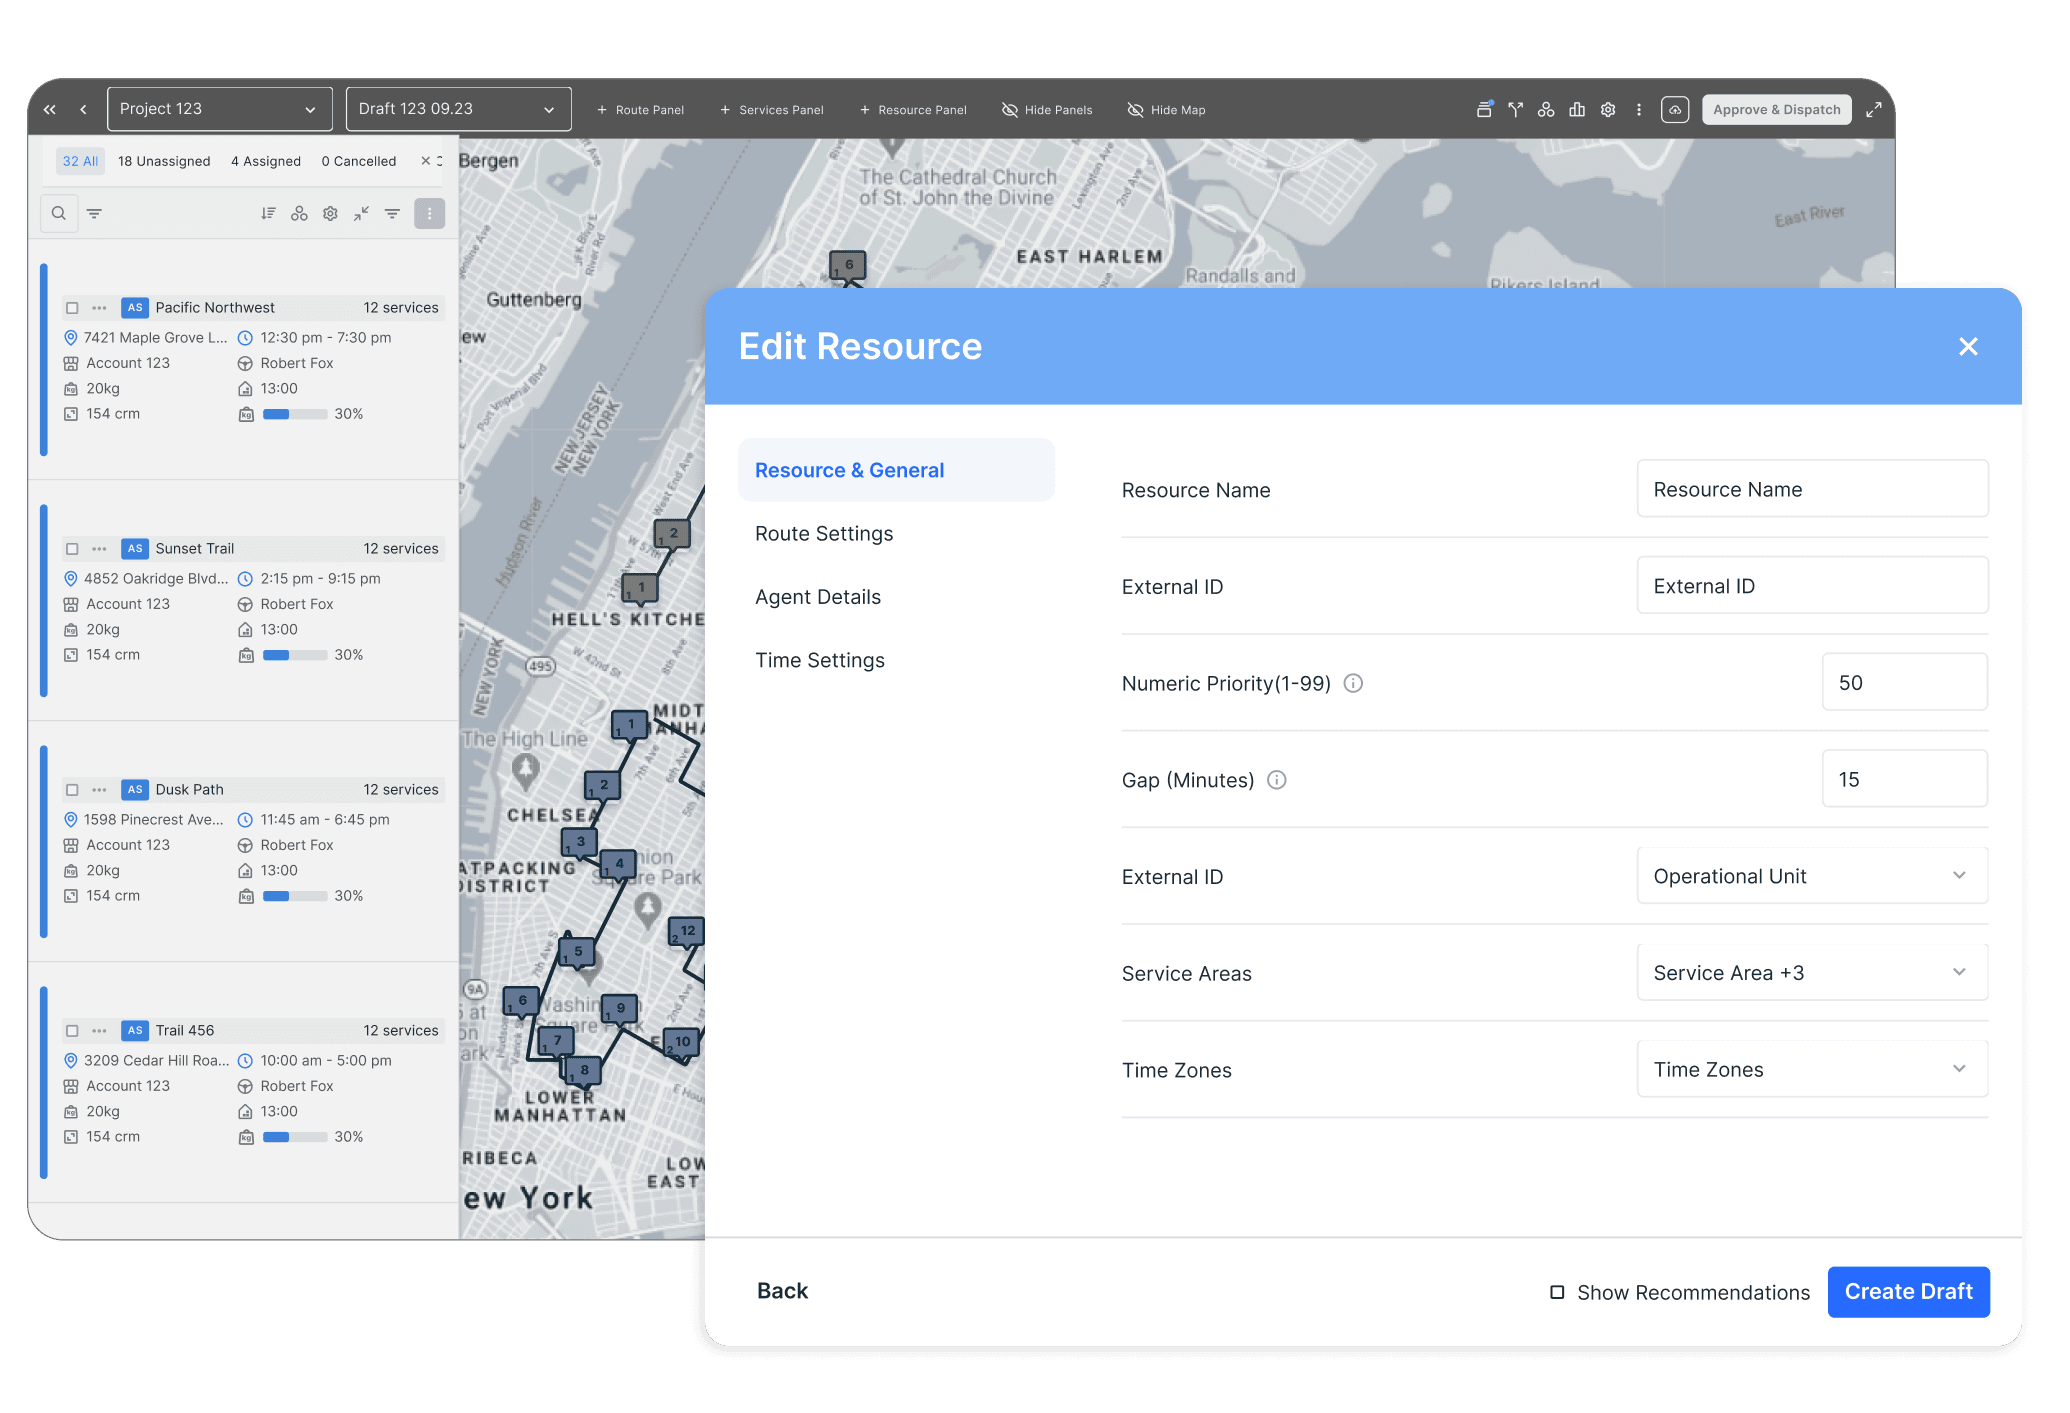The height and width of the screenshot is (1413, 2070).
Task: Switch to Time Settings tab
Action: (820, 660)
